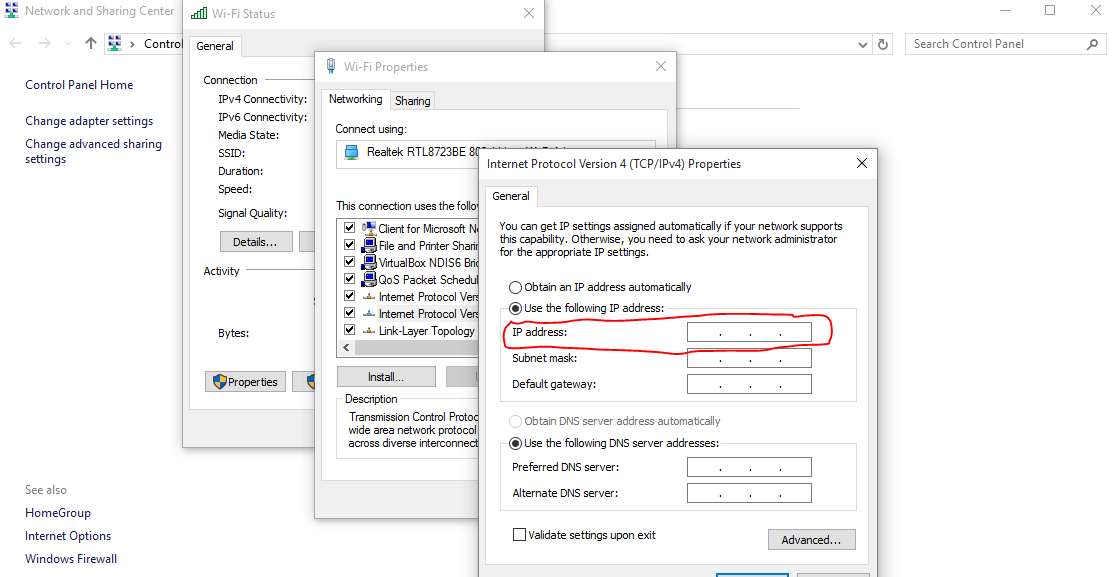The height and width of the screenshot is (577, 1119).
Task: Click the Default gateway field
Action: click(x=749, y=384)
